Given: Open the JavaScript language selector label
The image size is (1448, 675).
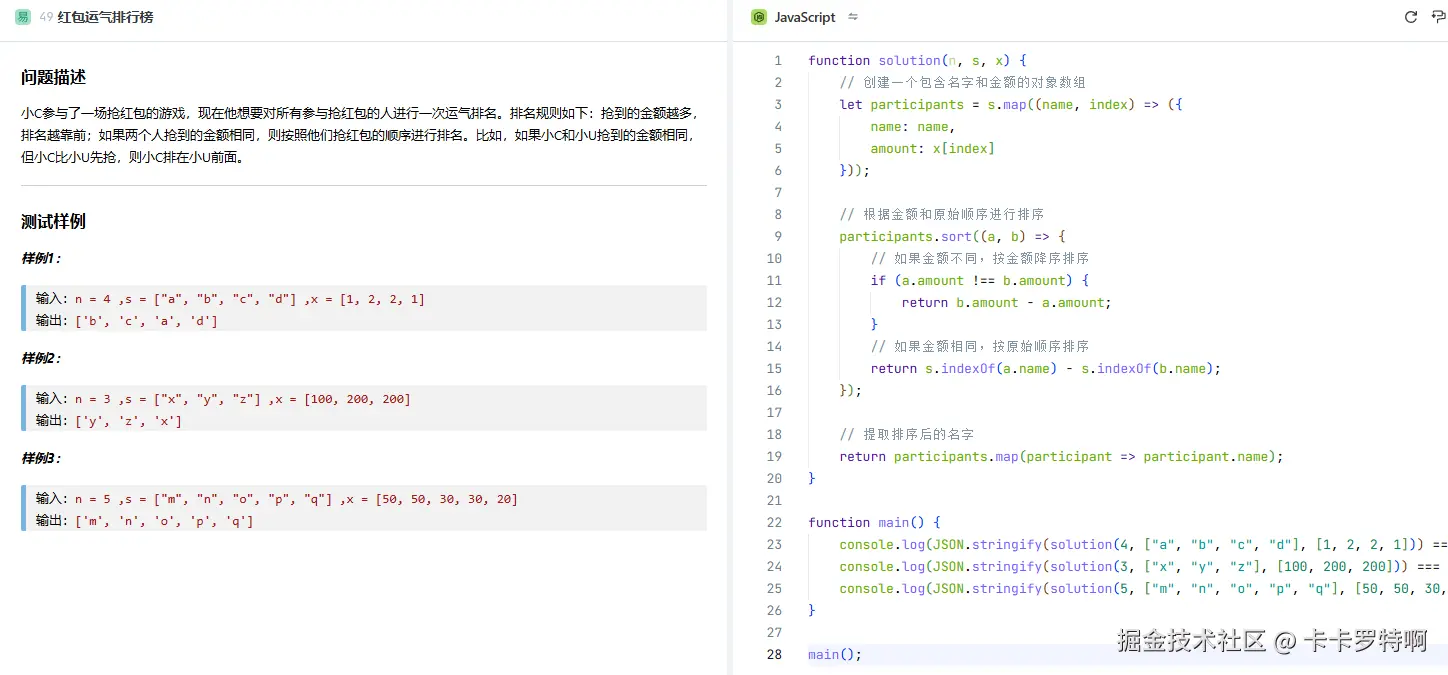Looking at the screenshot, I should (804, 17).
